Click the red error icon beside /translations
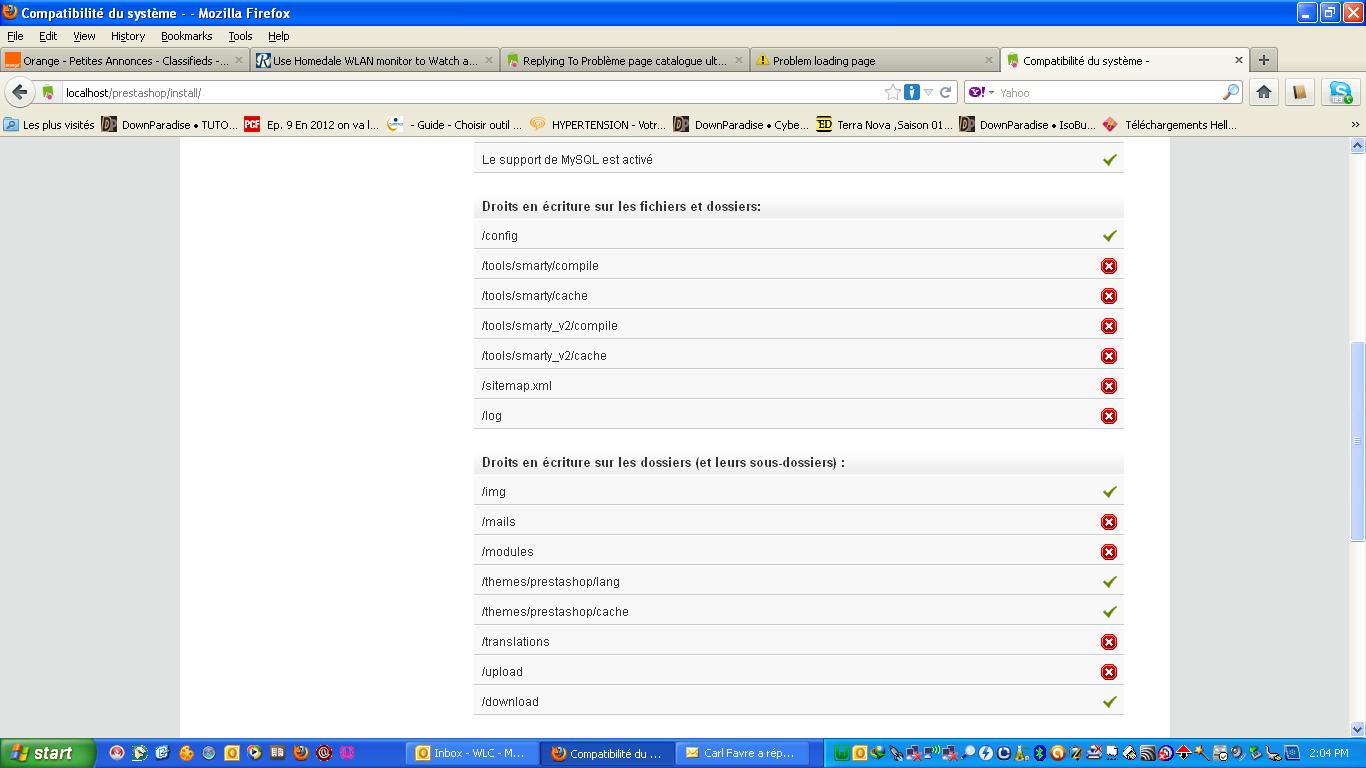This screenshot has height=768, width=1366. click(1109, 642)
